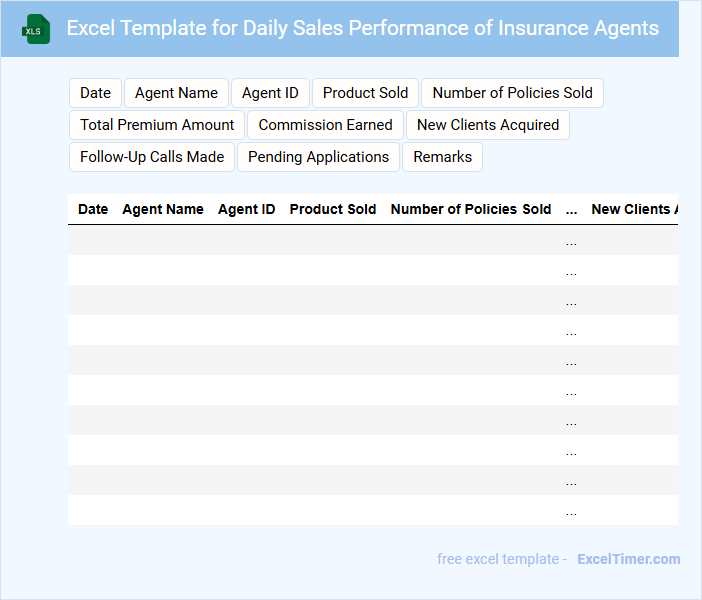Select the Agent ID tag
This screenshot has width=702, height=600.
pyautogui.click(x=270, y=93)
